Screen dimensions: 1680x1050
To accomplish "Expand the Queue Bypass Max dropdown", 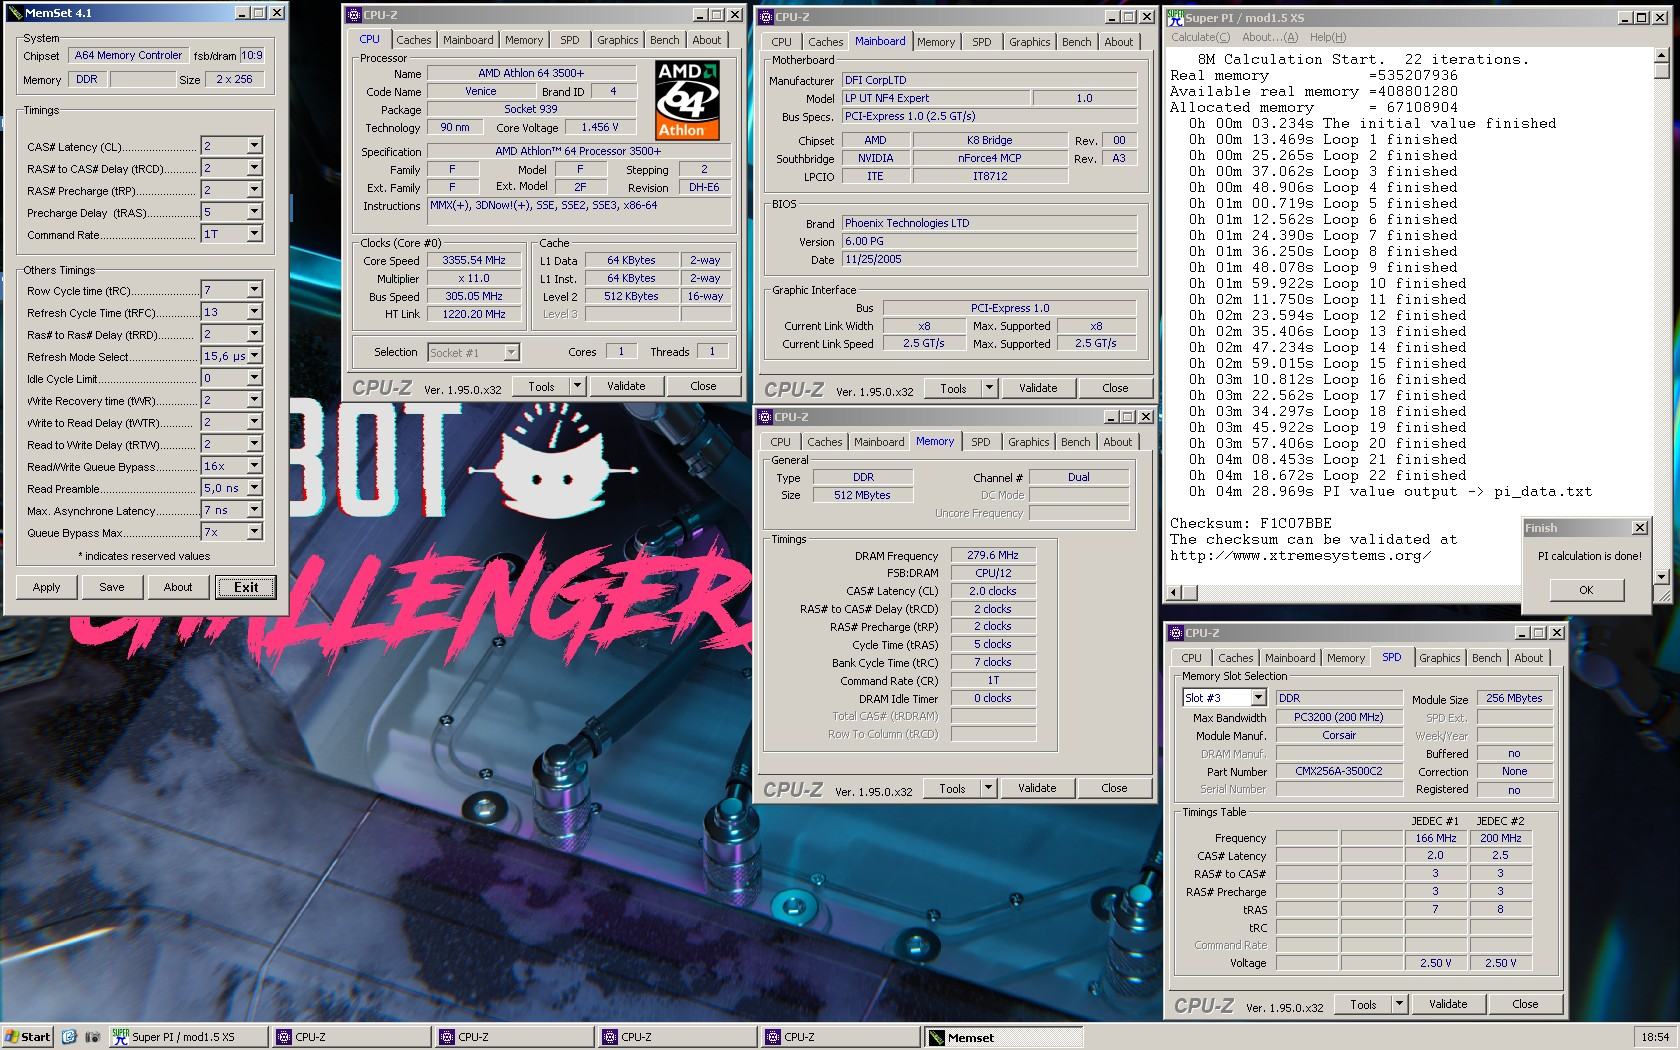I will tap(254, 532).
